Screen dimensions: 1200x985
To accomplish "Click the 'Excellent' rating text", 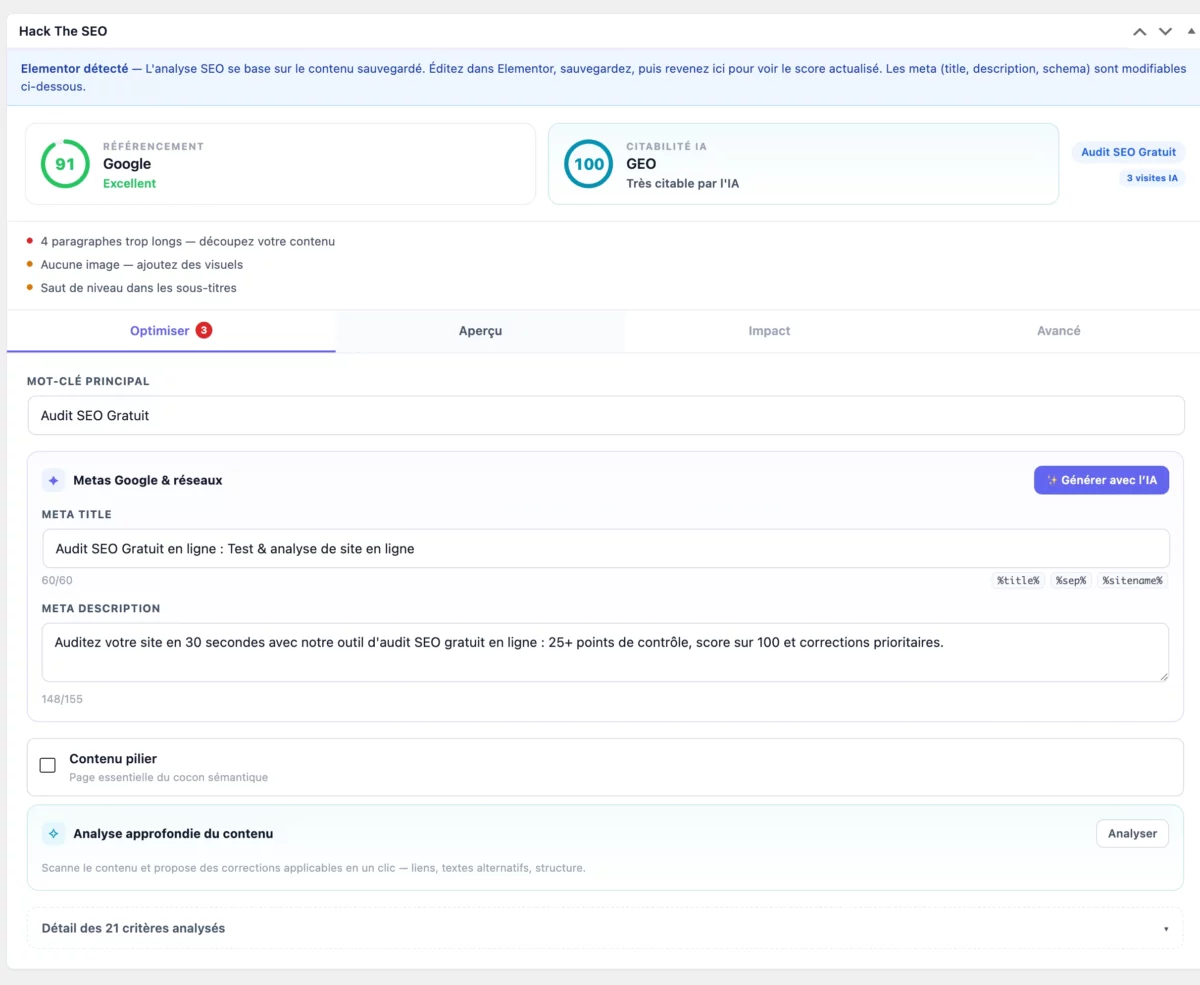I will [130, 184].
